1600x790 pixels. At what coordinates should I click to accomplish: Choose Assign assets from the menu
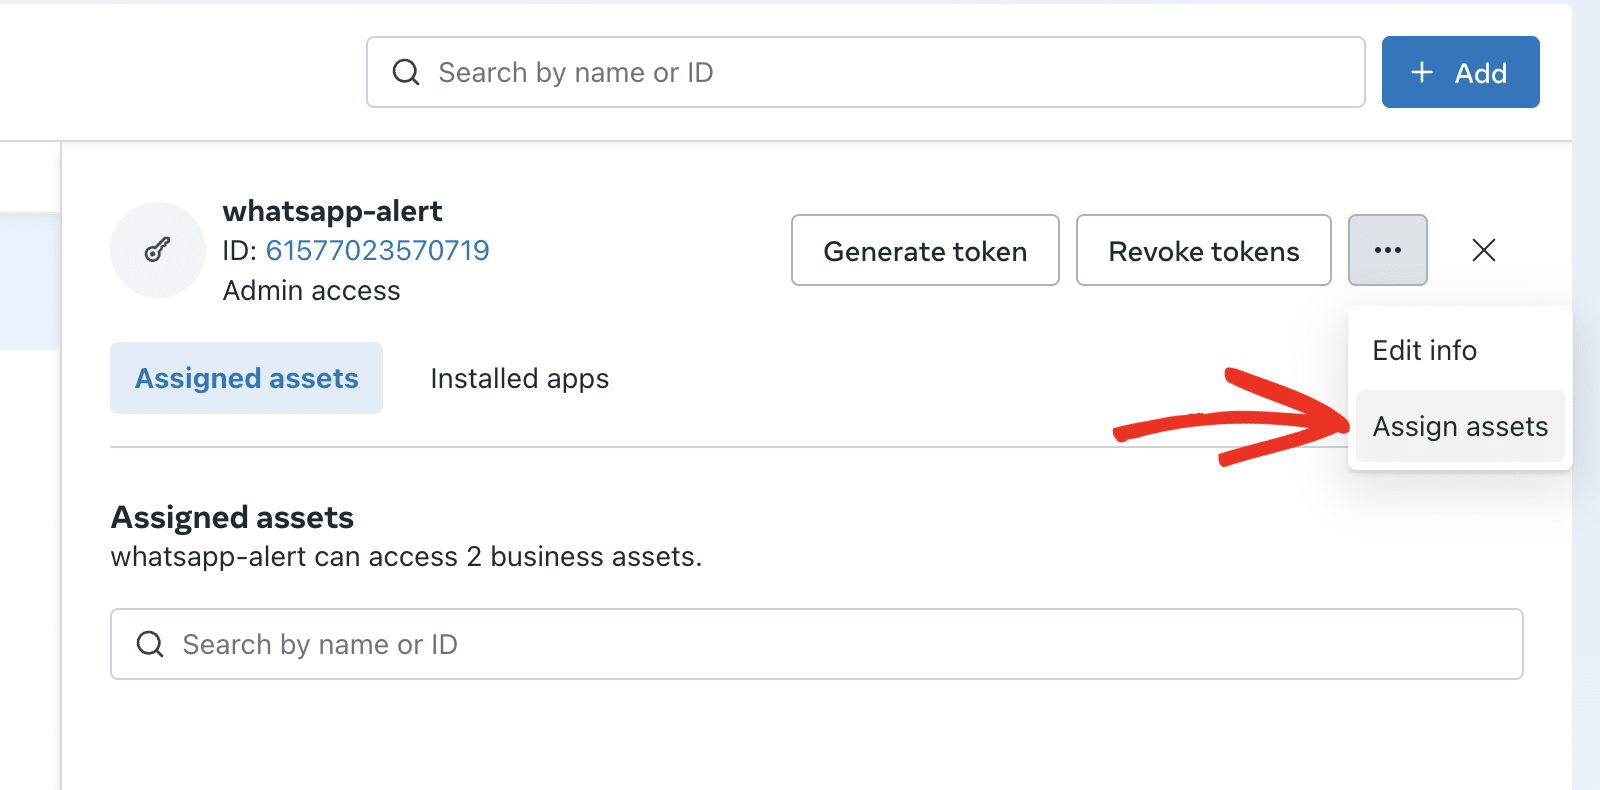pos(1460,426)
